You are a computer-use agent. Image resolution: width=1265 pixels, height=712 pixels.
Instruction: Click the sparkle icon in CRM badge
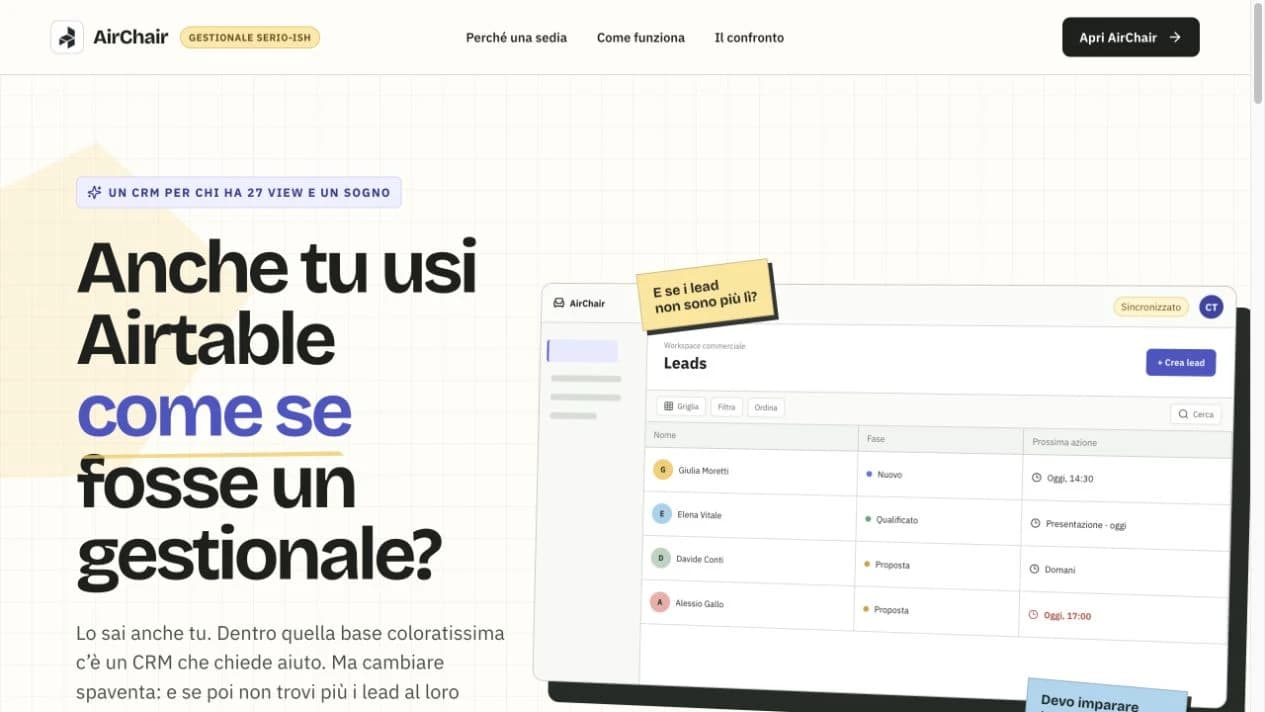tap(95, 192)
